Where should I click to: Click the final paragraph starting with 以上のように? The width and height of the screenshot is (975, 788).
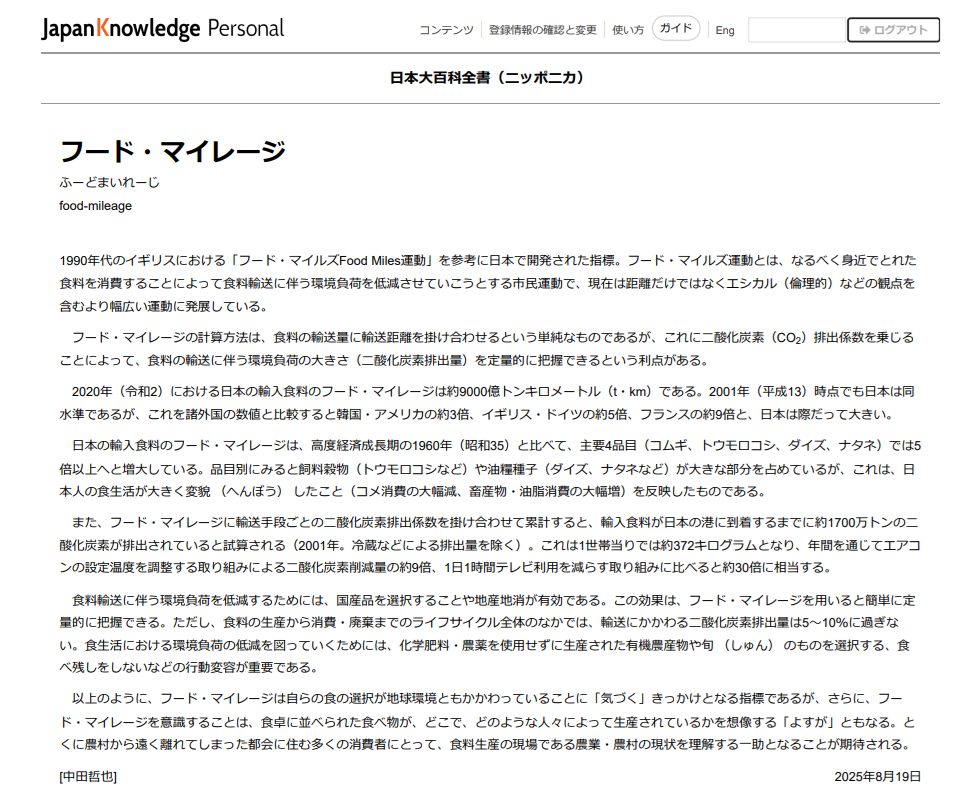point(487,721)
